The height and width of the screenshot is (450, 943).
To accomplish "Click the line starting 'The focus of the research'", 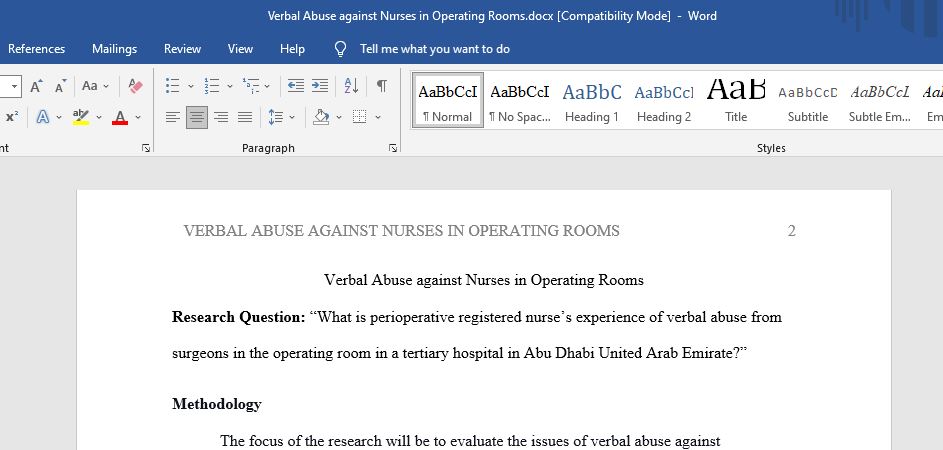I will [x=470, y=441].
